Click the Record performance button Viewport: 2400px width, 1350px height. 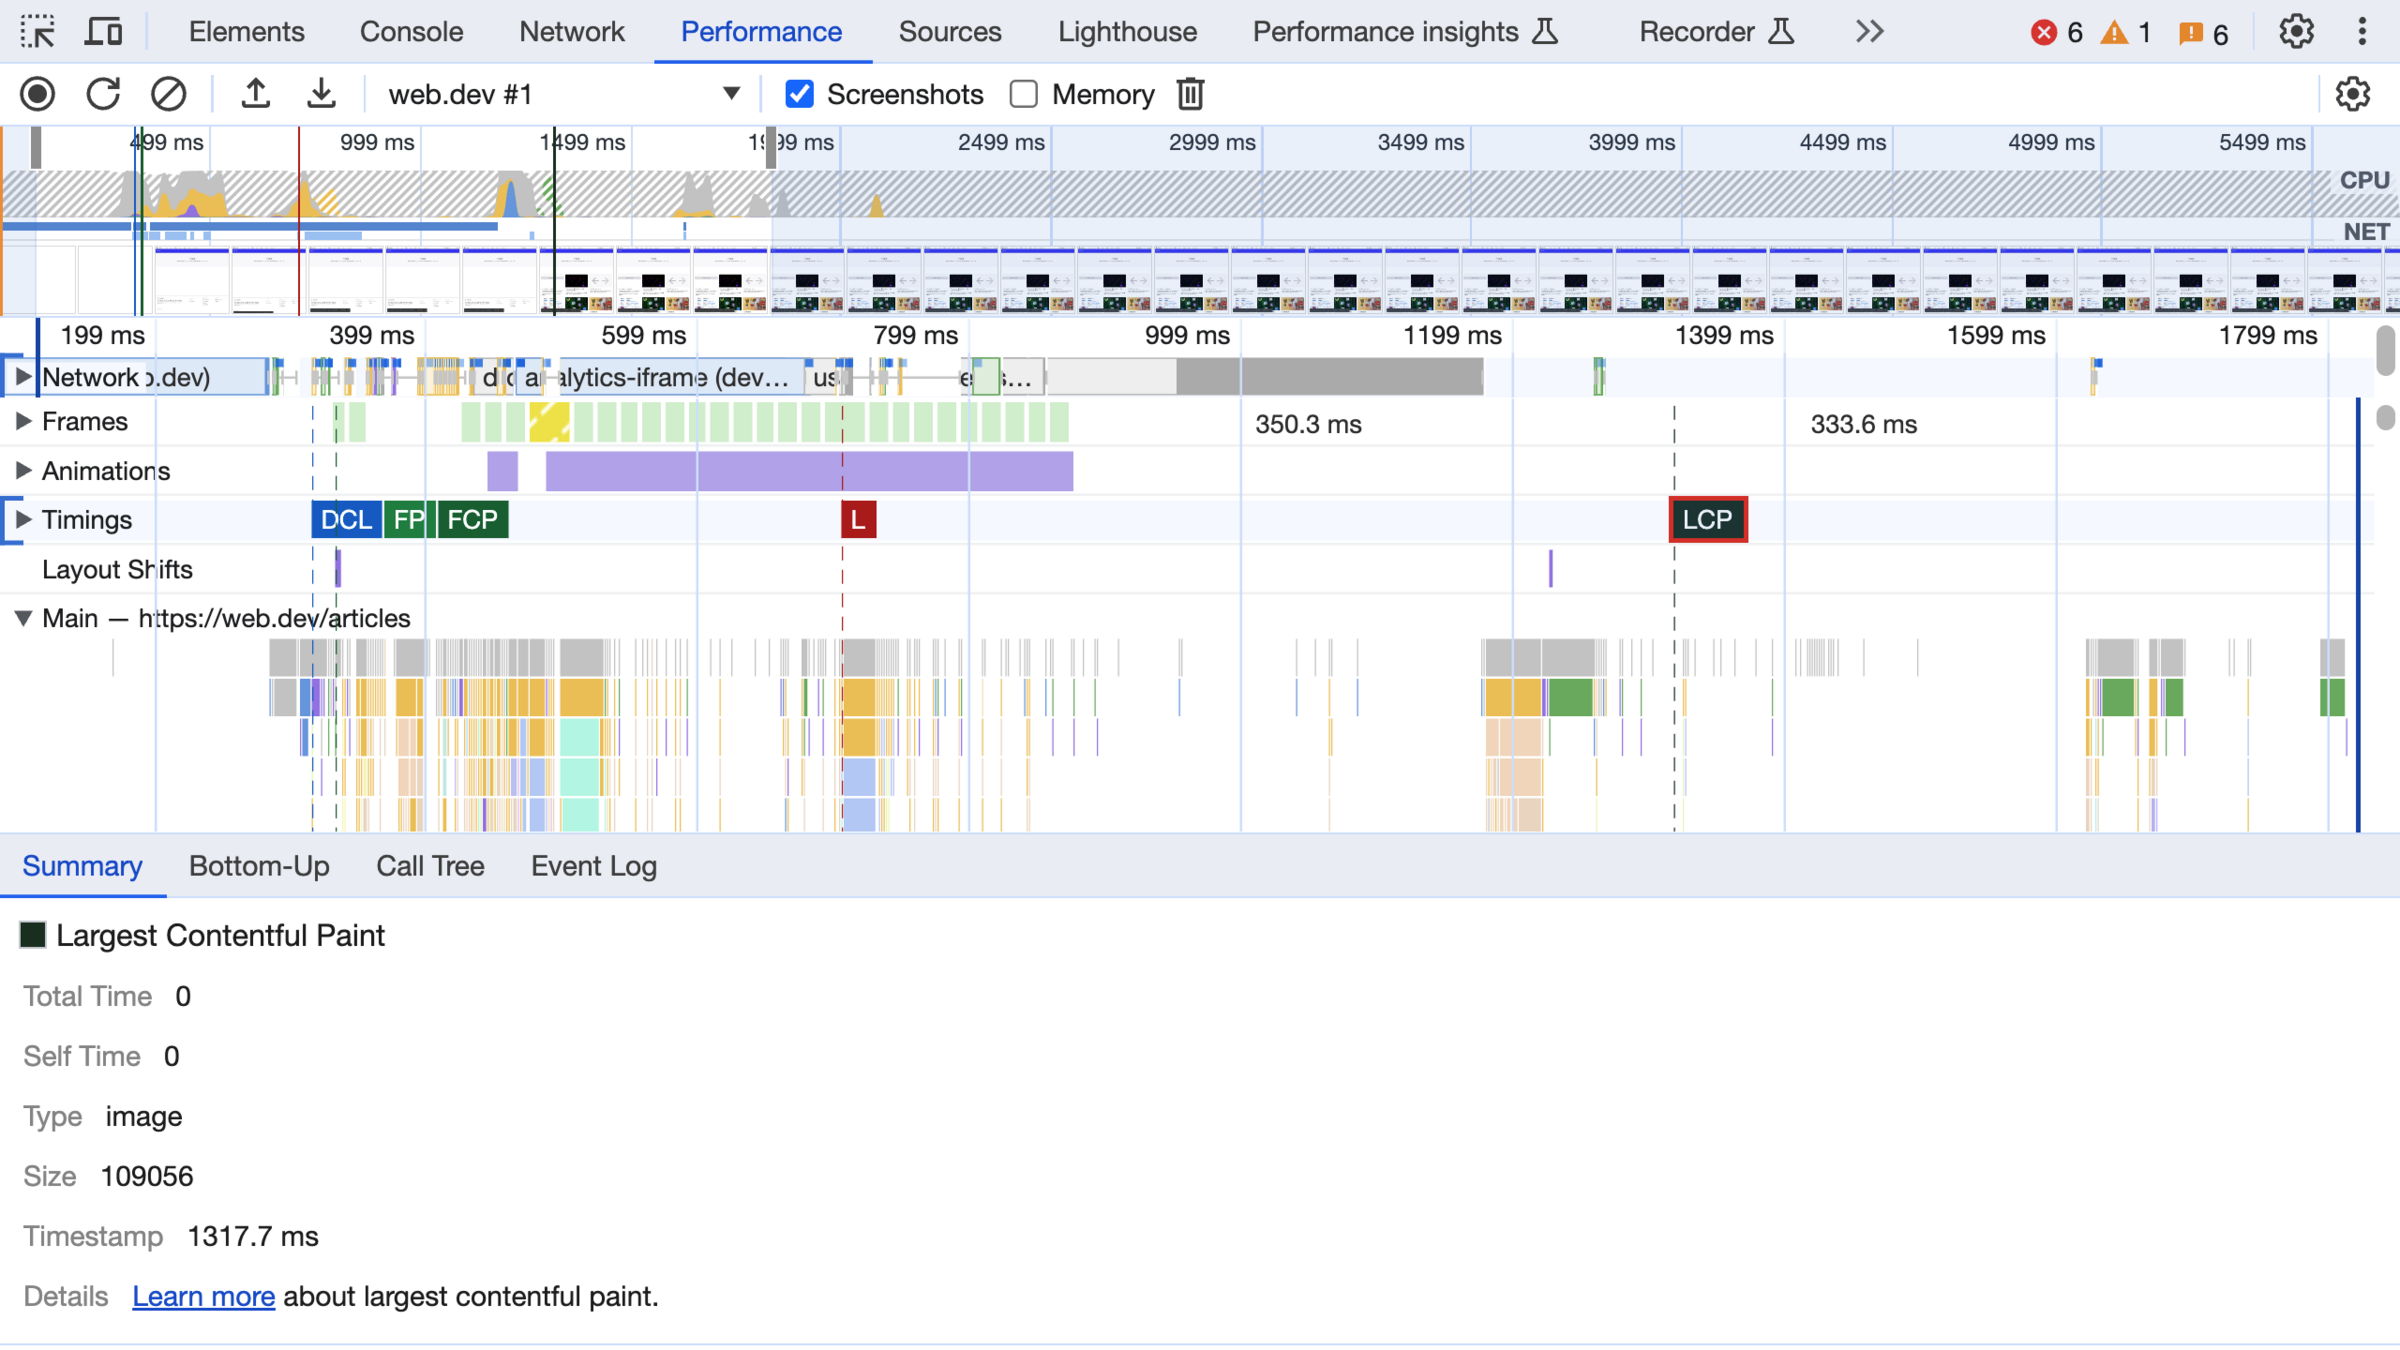(x=38, y=94)
